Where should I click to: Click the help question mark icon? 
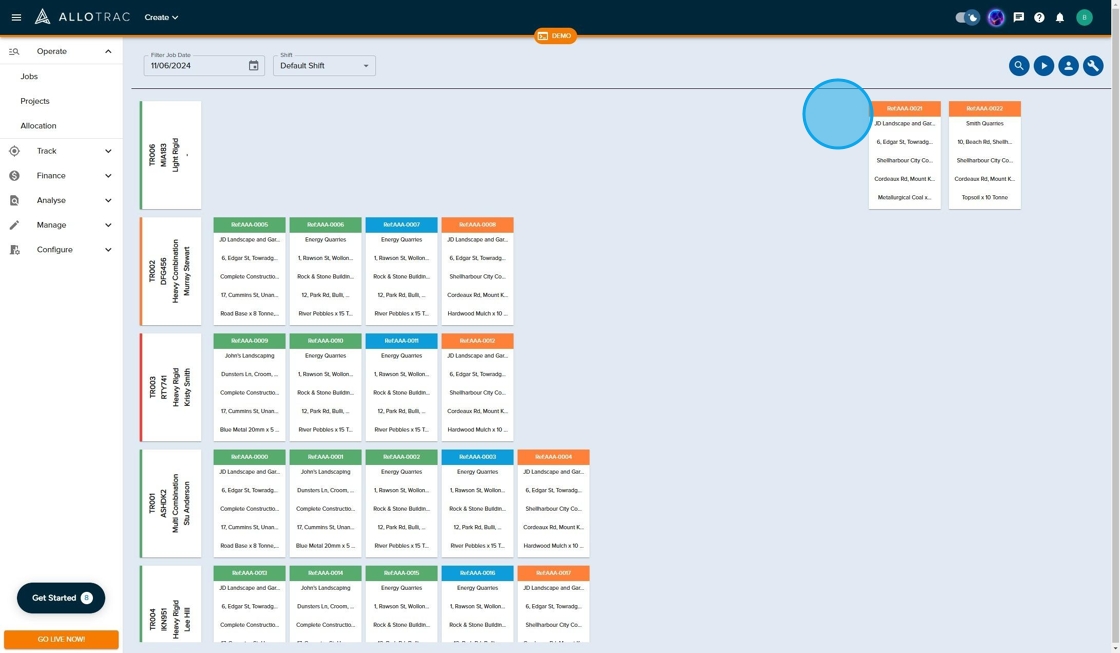tap(1039, 17)
